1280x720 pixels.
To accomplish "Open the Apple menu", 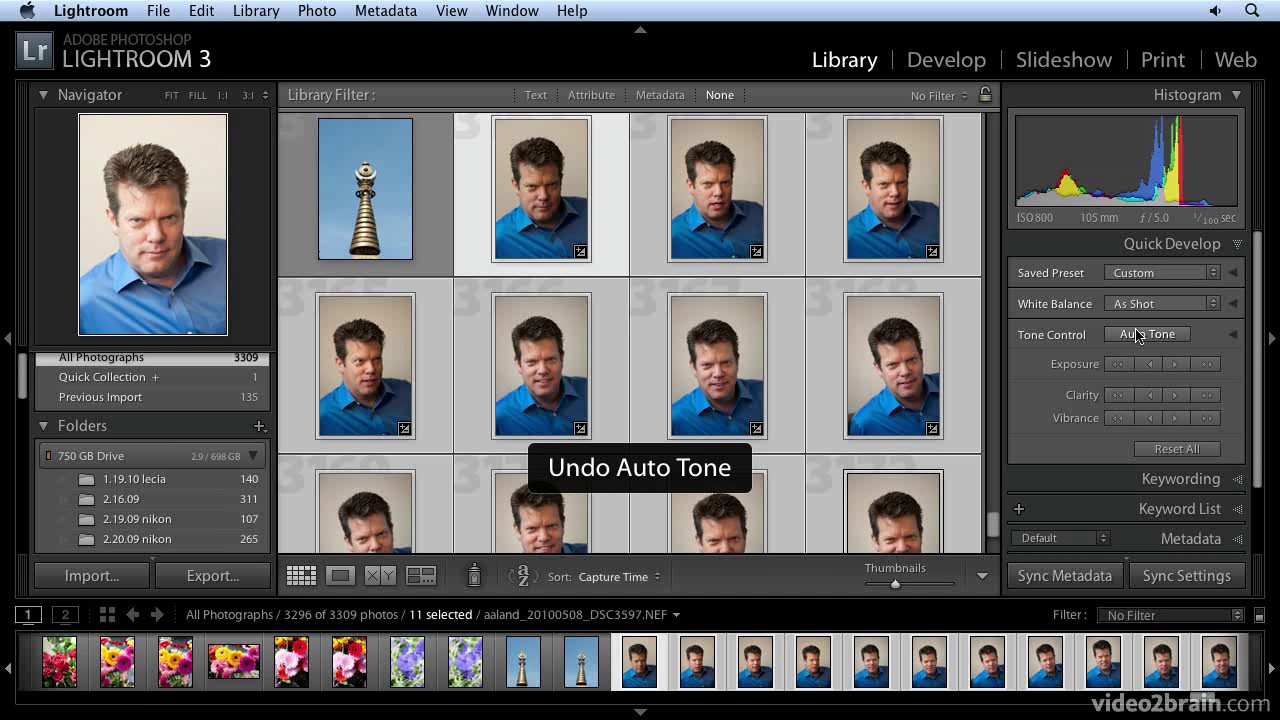I will [x=26, y=11].
